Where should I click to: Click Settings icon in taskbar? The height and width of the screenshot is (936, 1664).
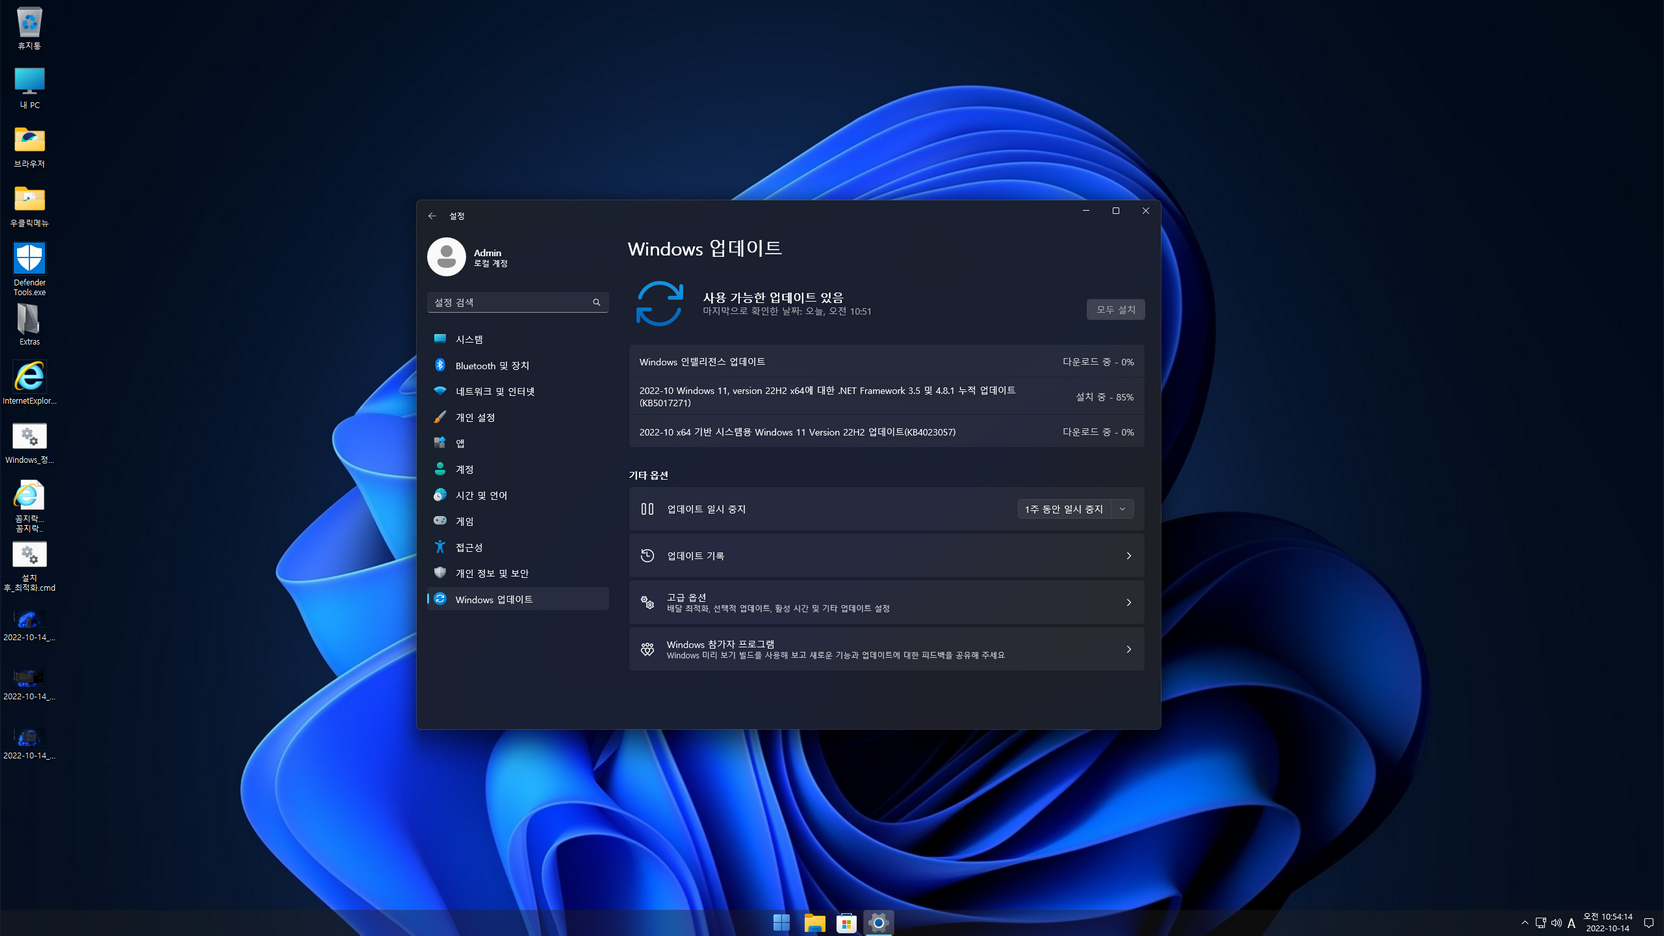coord(878,923)
